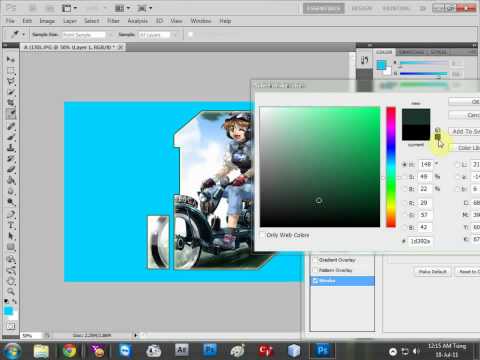This screenshot has width=480, height=360.
Task: Click the Windows Start button
Action: pos(12,351)
